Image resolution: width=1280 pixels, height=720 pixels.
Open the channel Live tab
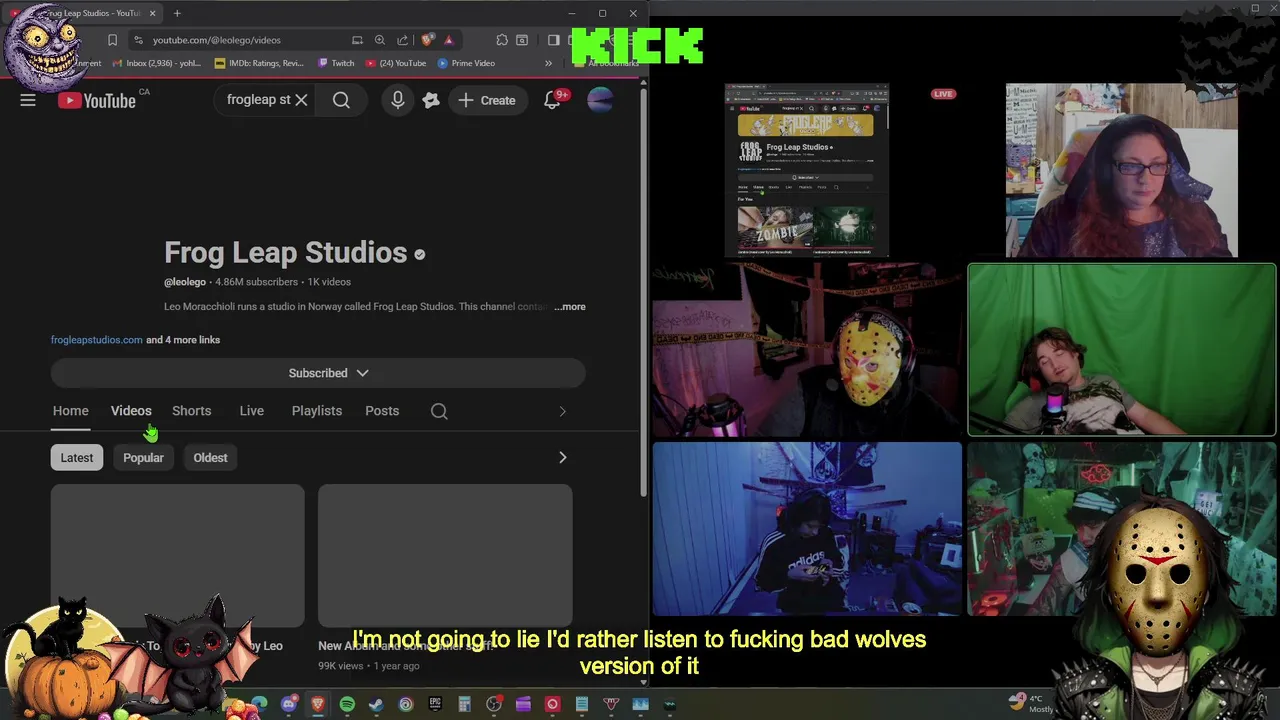252,411
